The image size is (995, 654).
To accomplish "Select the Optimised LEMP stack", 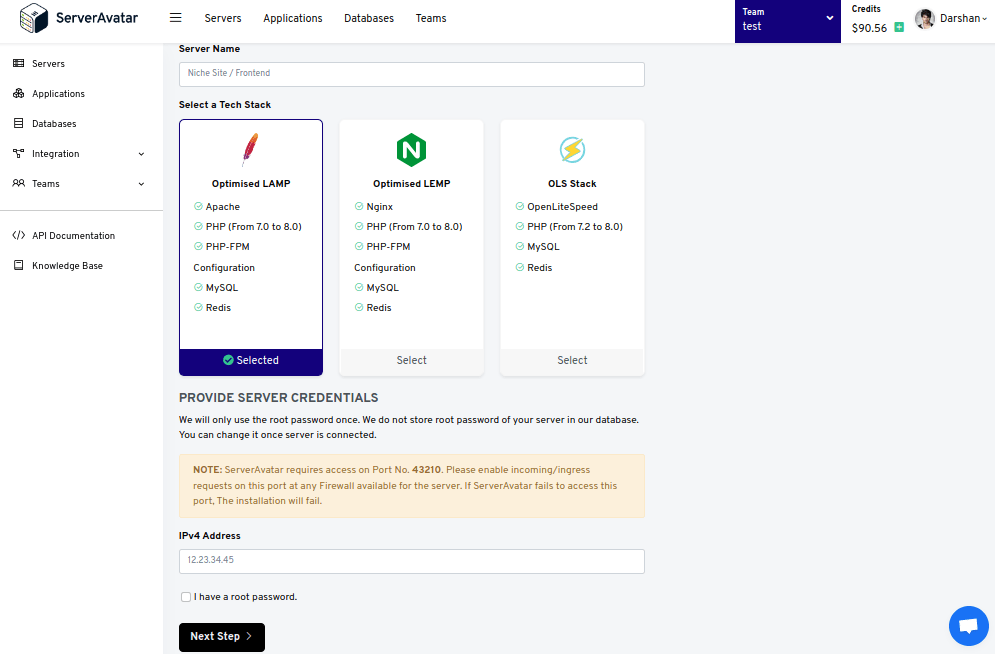I will click(411, 361).
